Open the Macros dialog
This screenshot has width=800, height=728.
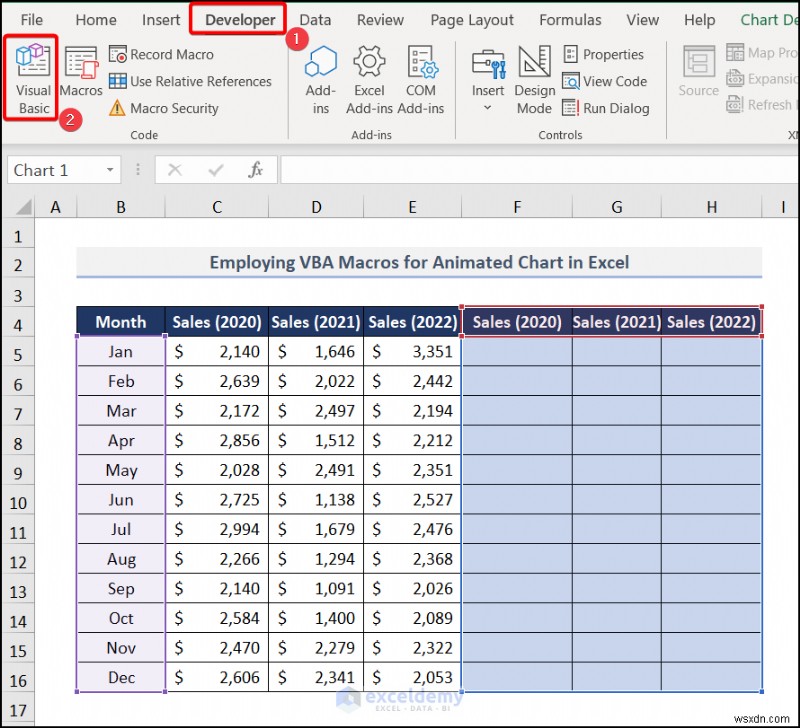81,71
